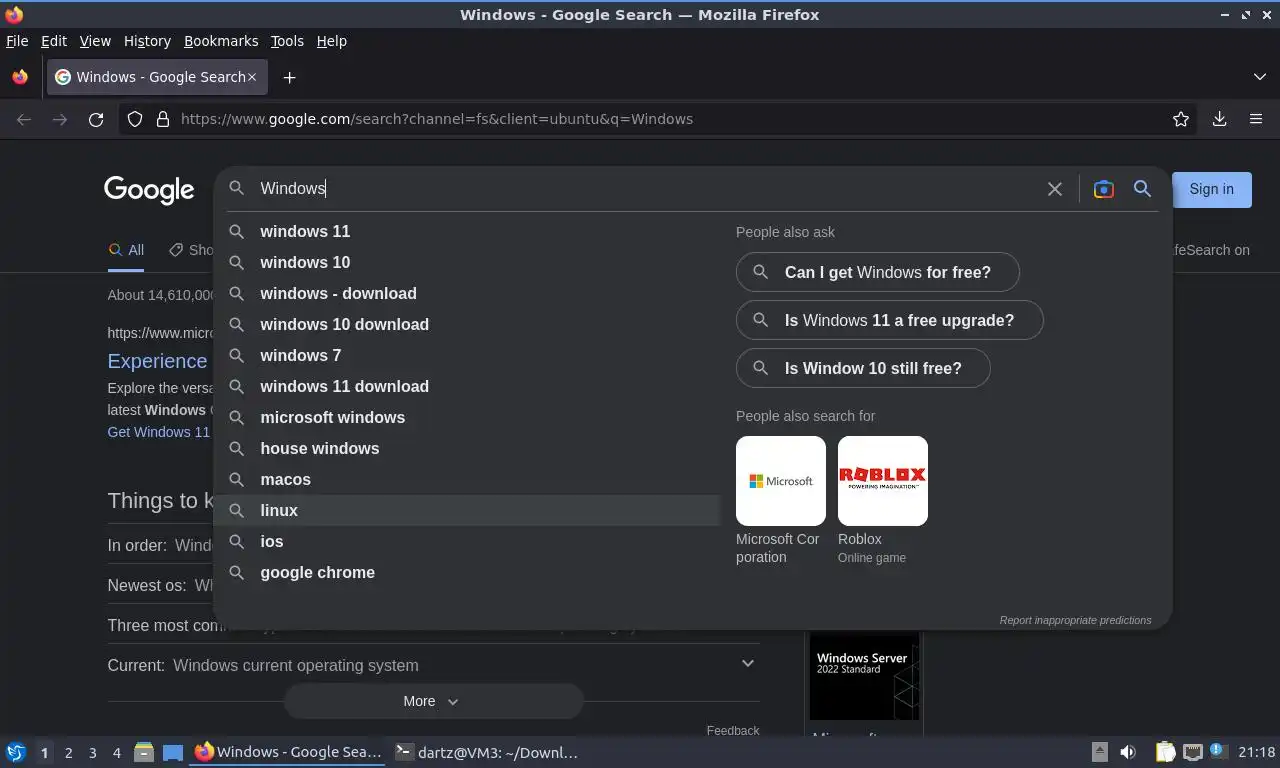Open the Firefox hamburger application menu

[1256, 119]
